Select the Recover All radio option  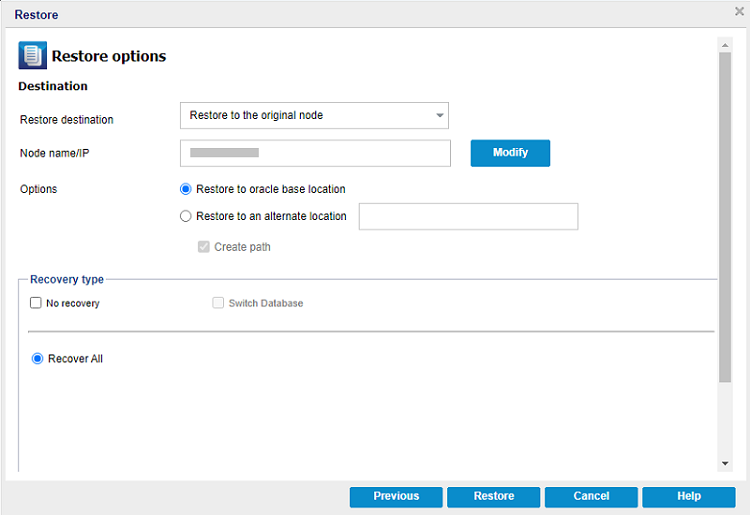tap(38, 359)
